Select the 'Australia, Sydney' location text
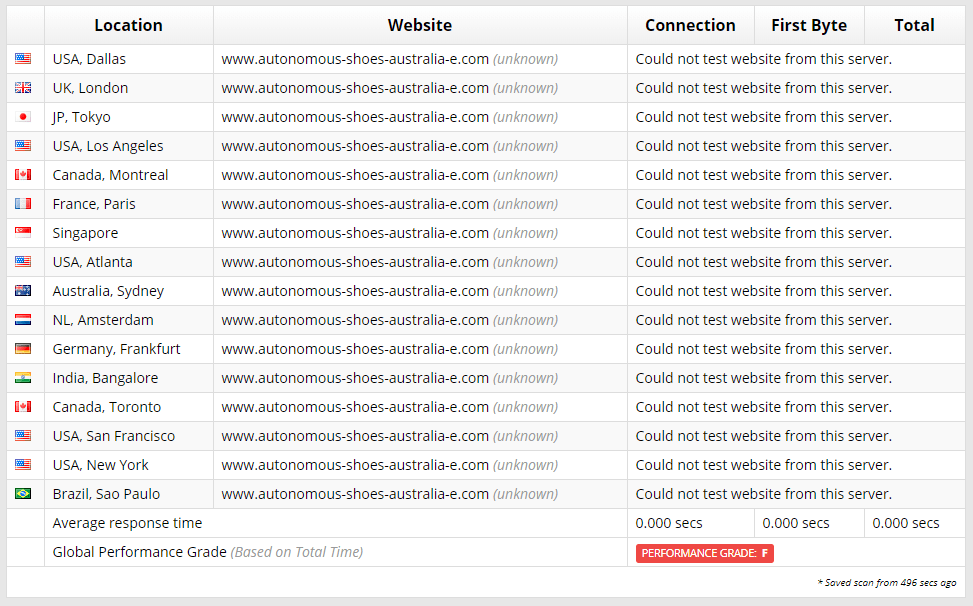973x606 pixels. point(109,291)
